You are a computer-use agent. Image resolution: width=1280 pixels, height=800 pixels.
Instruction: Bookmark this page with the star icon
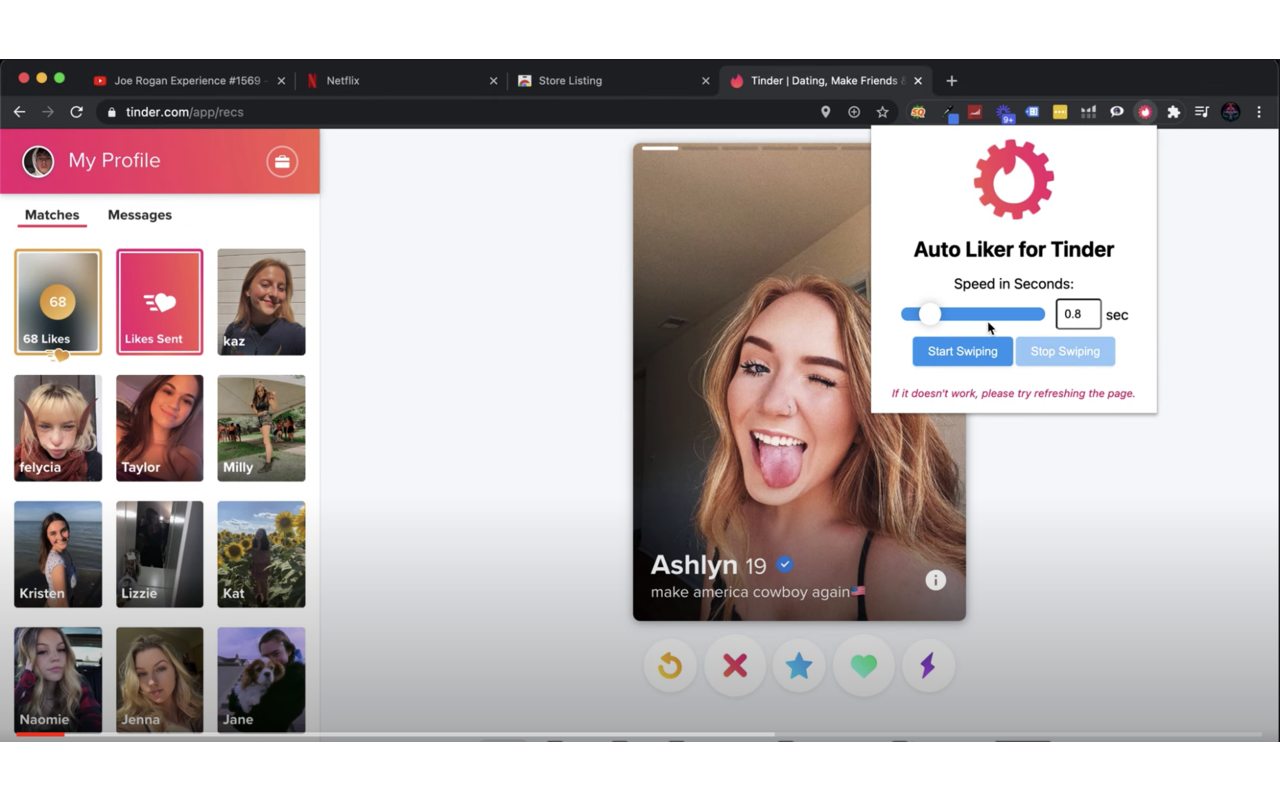pos(882,112)
